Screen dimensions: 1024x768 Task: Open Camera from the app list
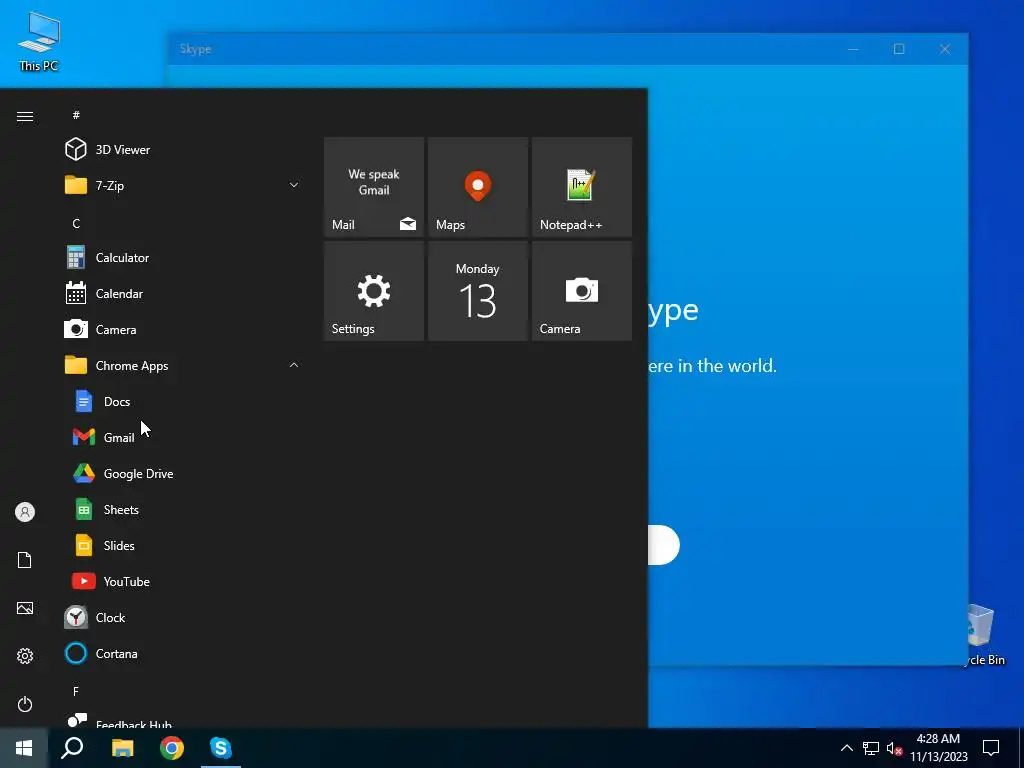click(x=182, y=330)
